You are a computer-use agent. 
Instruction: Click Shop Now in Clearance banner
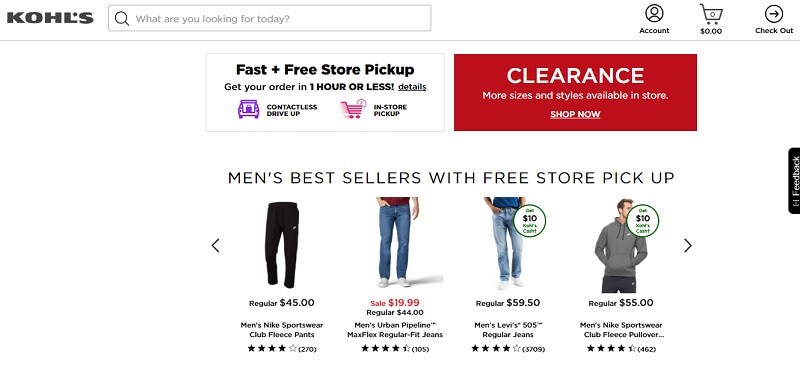575,114
